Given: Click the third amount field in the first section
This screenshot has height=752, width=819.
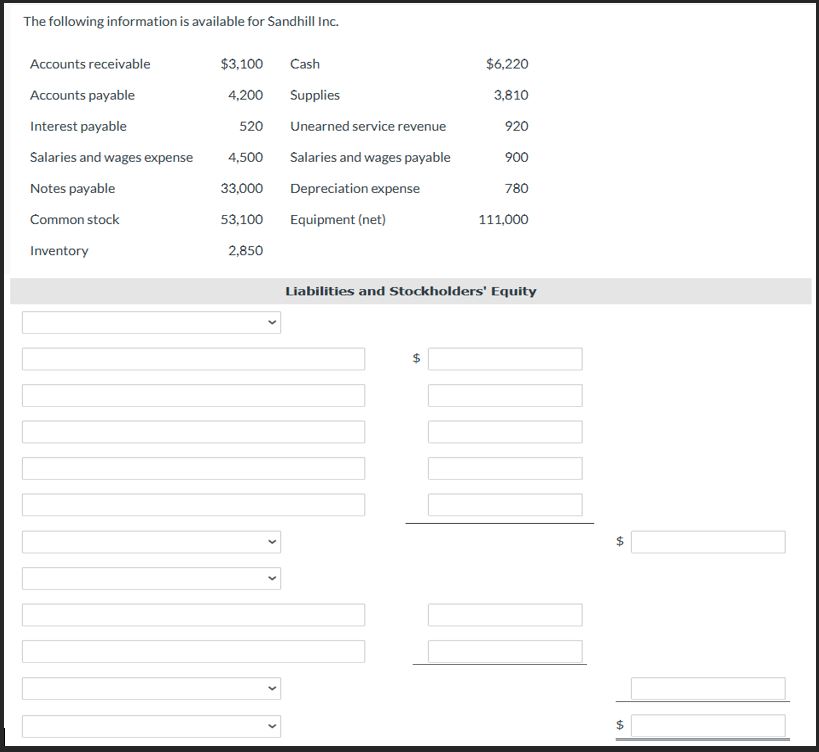Looking at the screenshot, I should click(505, 432).
